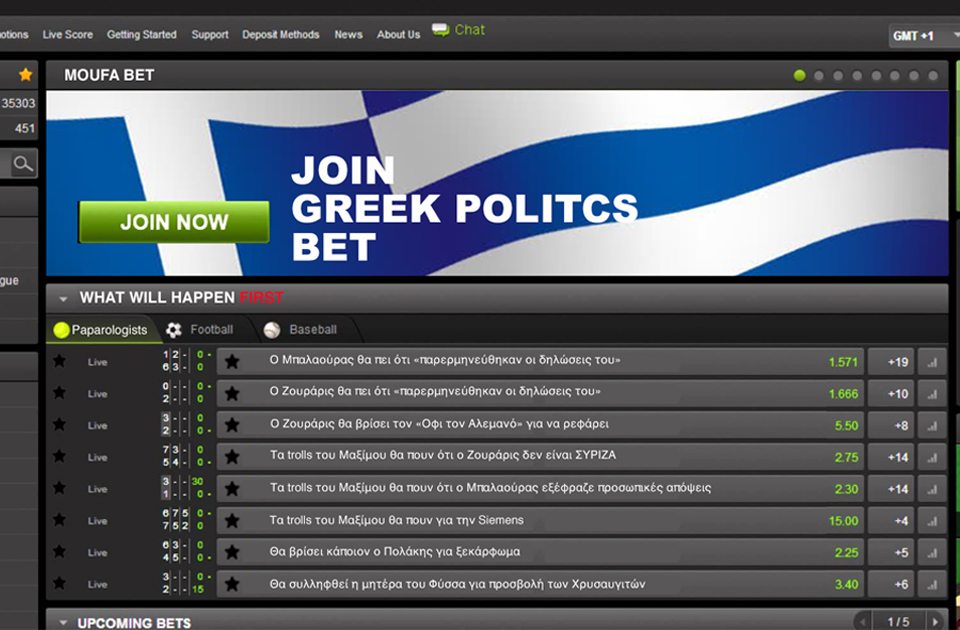Open the Chat speech bubble icon
This screenshot has height=630, width=960.
coord(441,31)
